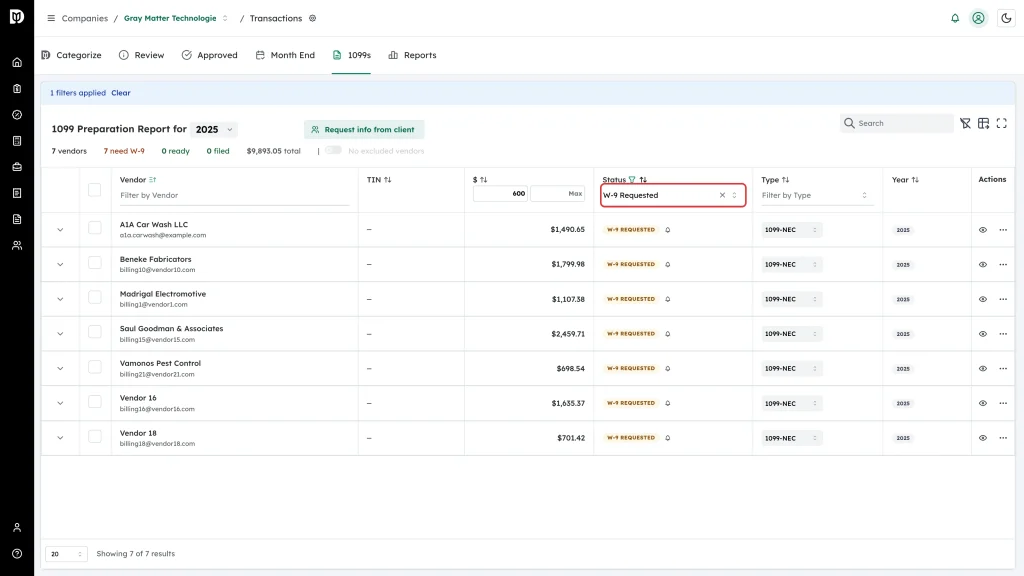Select all vendors header checkbox

(95, 190)
